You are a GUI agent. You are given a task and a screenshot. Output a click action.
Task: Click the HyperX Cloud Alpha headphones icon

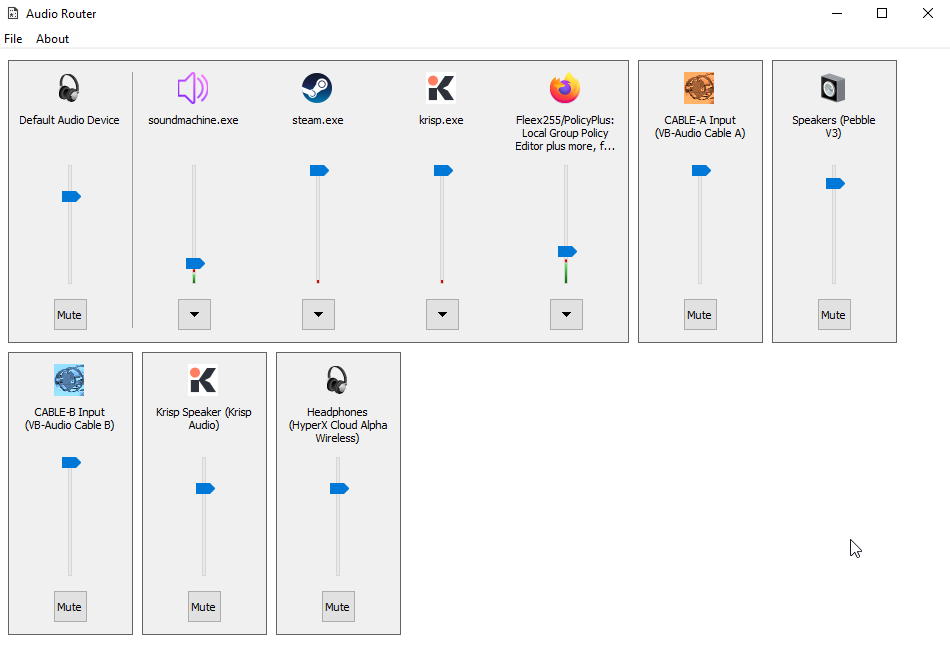(x=337, y=380)
